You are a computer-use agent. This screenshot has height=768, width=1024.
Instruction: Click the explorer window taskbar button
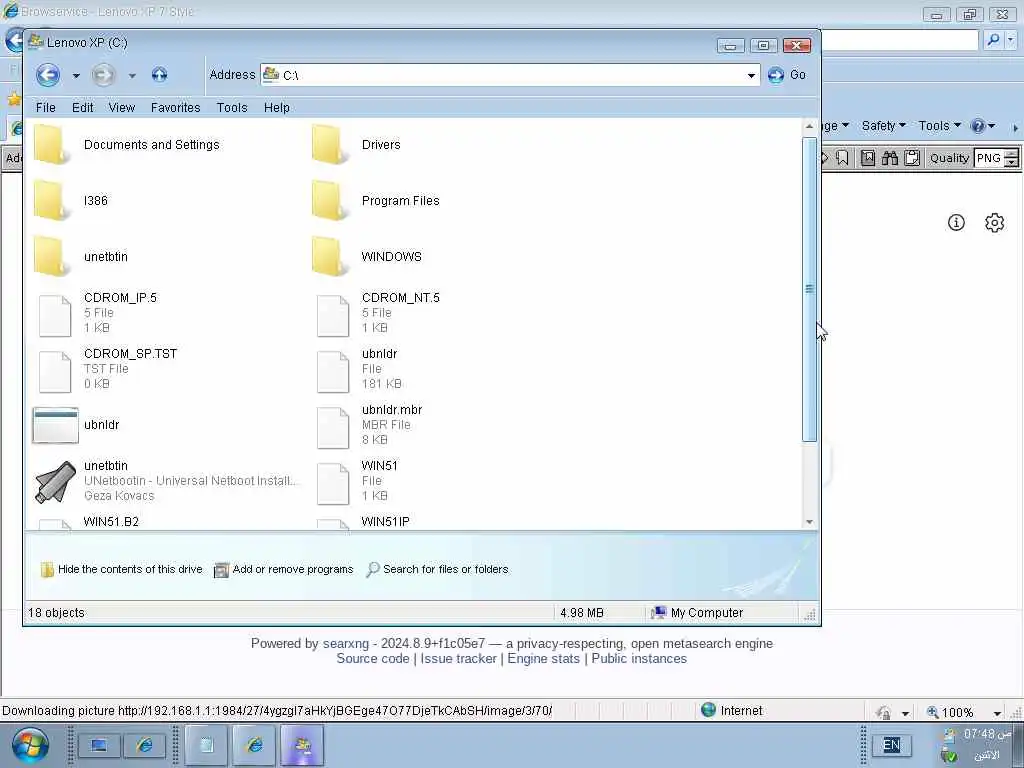pos(302,744)
